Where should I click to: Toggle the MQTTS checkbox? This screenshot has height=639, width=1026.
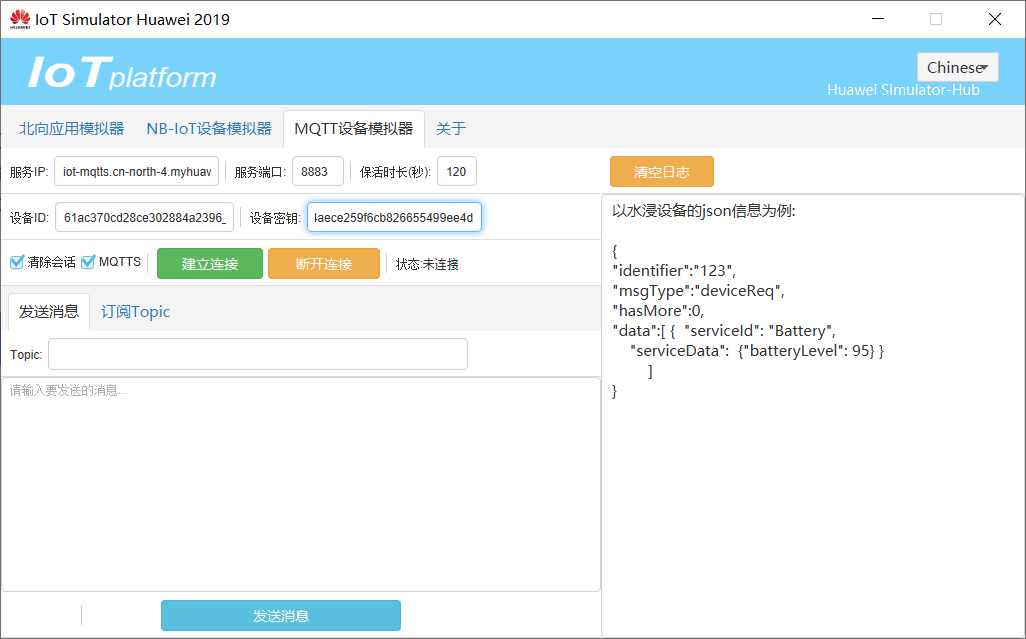point(88,262)
